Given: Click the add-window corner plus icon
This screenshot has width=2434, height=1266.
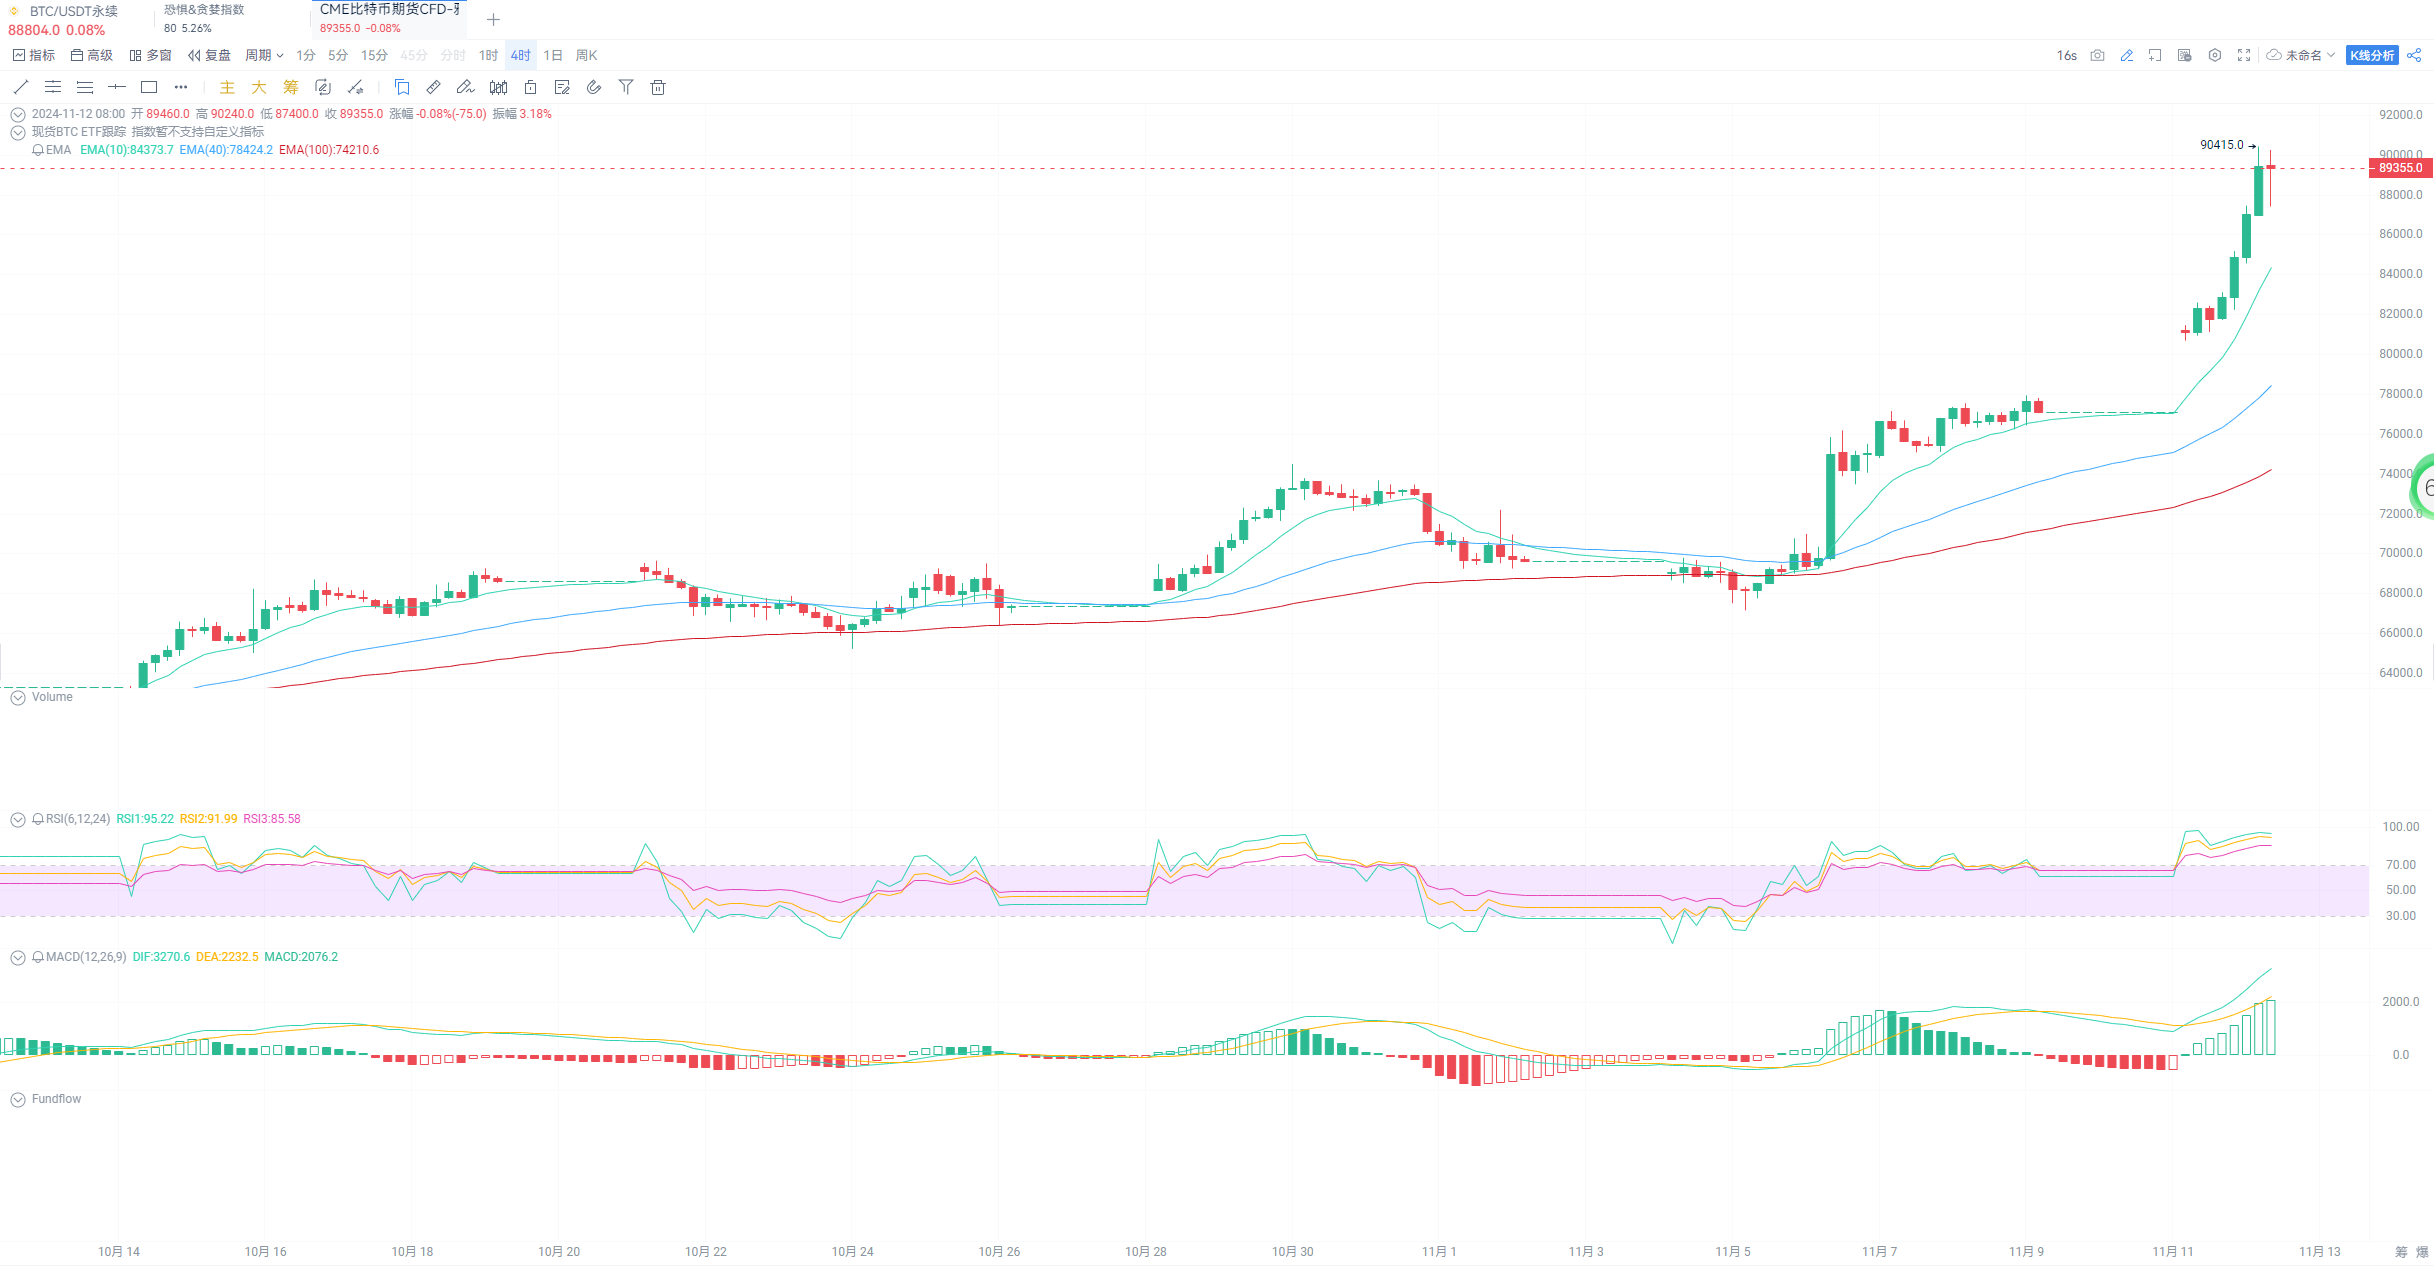Looking at the screenshot, I should [2155, 55].
